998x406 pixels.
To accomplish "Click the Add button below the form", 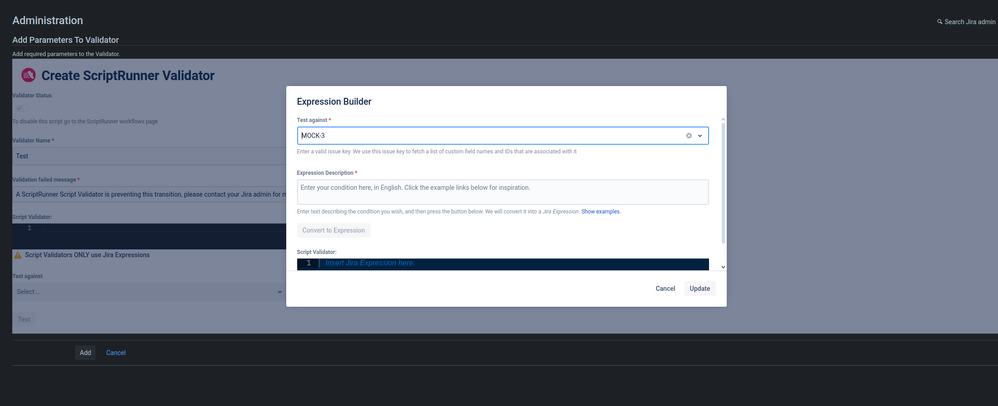I will coord(85,353).
